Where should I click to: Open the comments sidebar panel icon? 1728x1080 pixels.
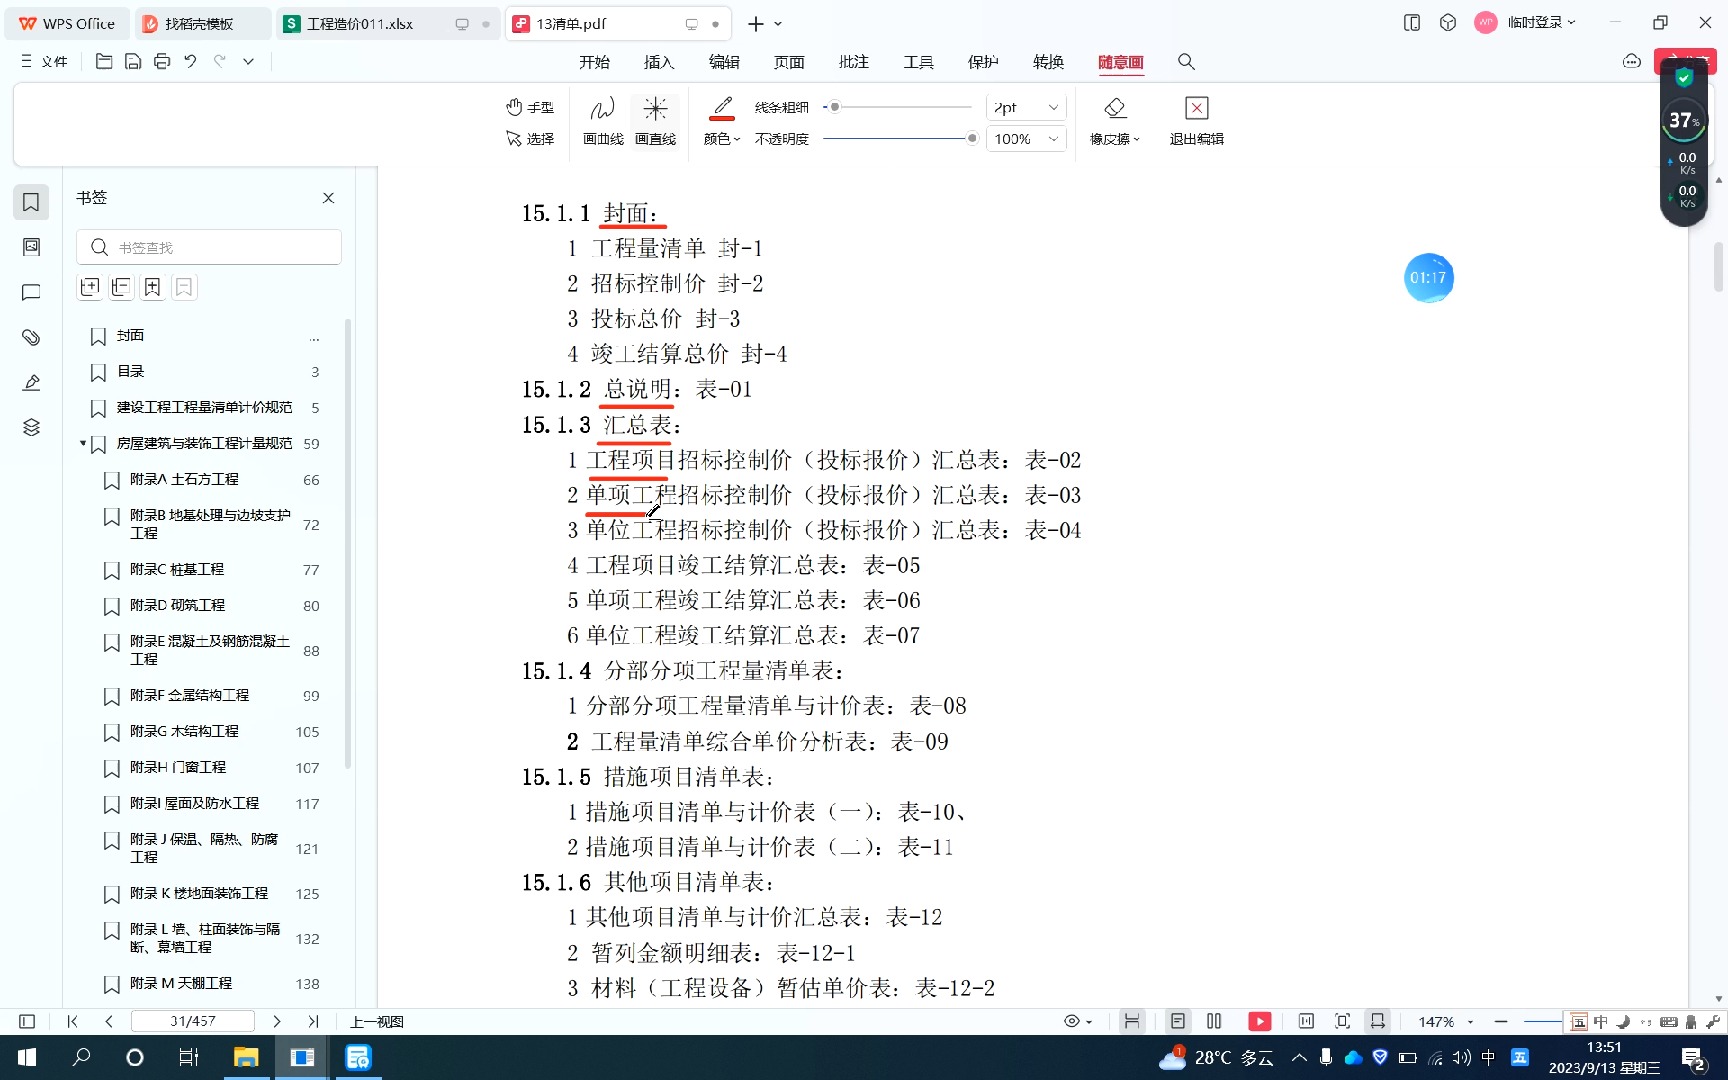[31, 292]
